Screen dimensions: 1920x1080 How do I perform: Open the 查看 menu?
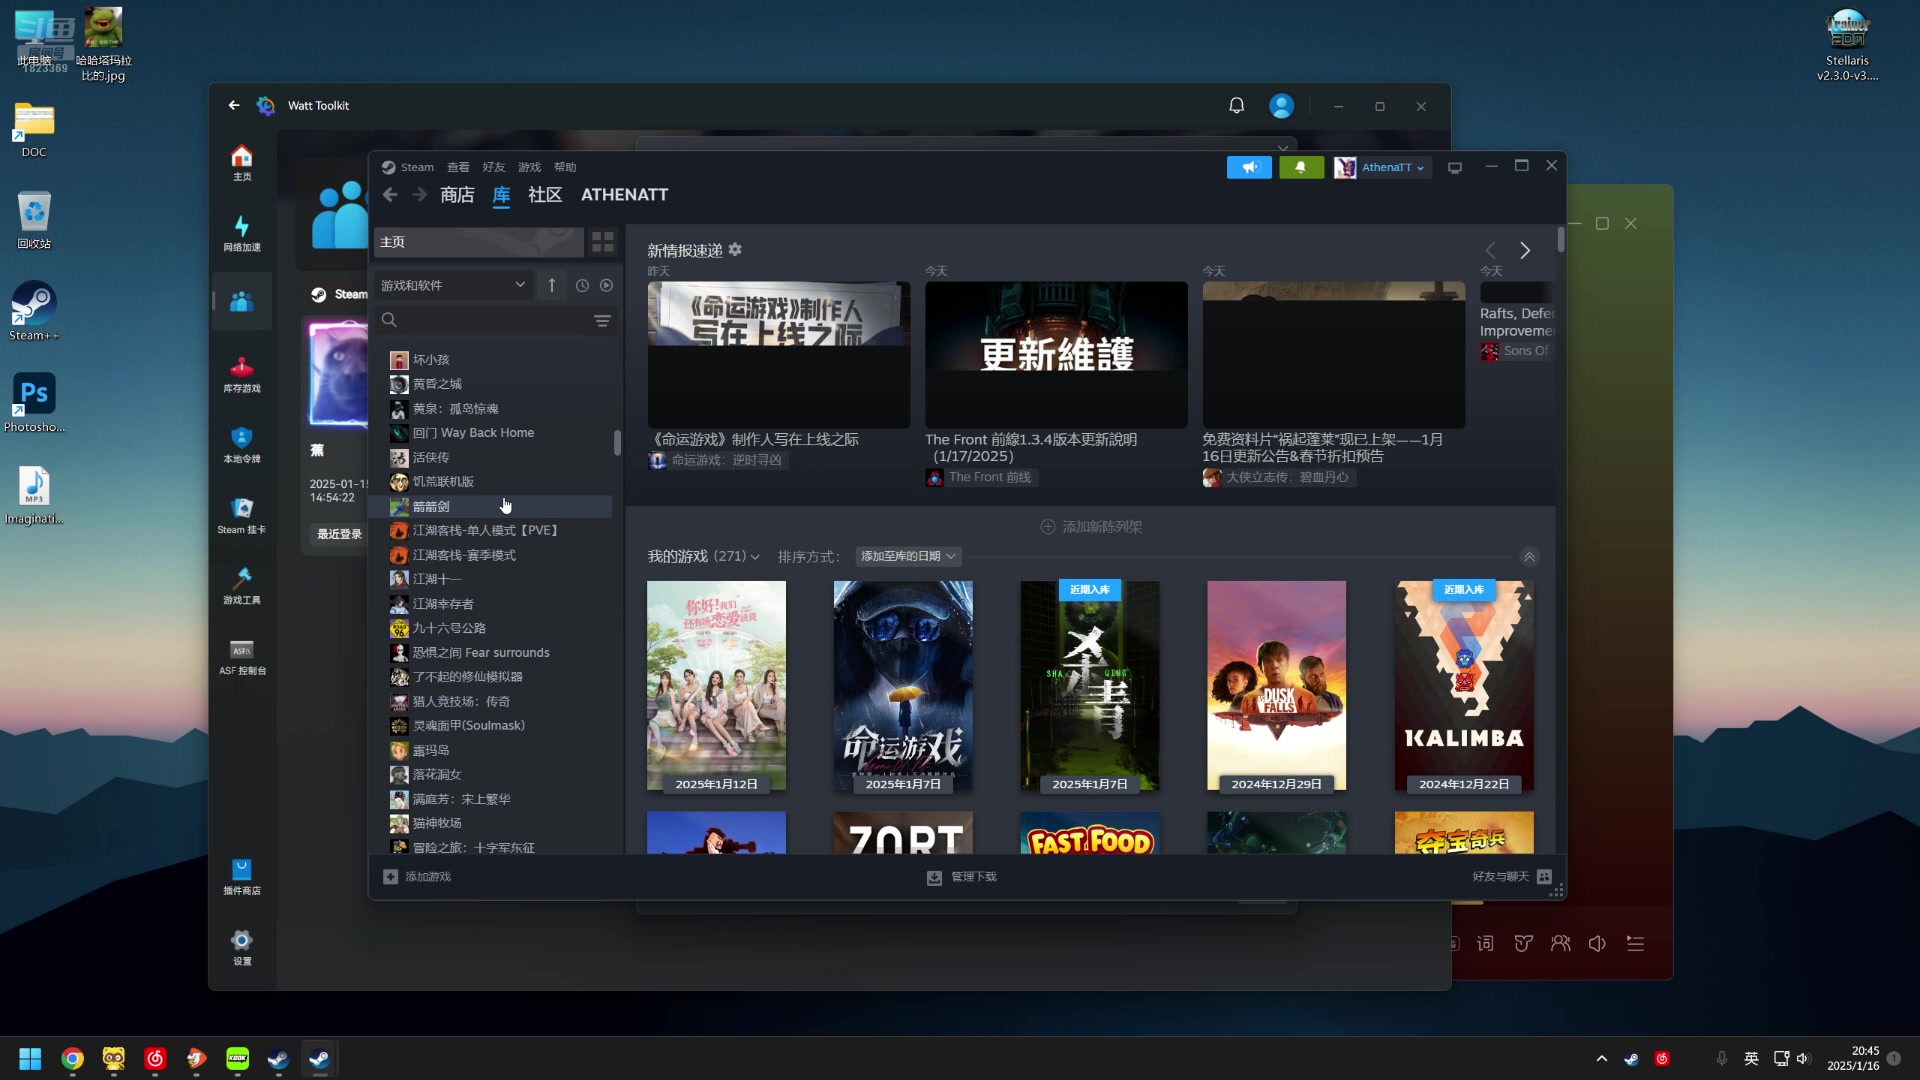(458, 167)
